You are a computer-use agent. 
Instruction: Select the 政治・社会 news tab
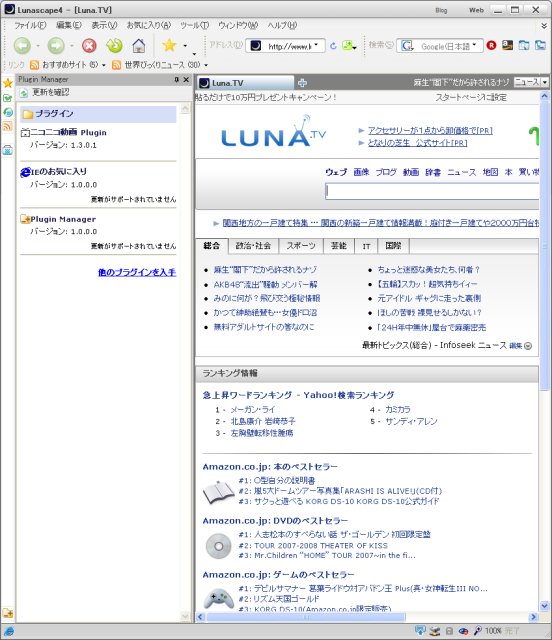pyautogui.click(x=253, y=246)
